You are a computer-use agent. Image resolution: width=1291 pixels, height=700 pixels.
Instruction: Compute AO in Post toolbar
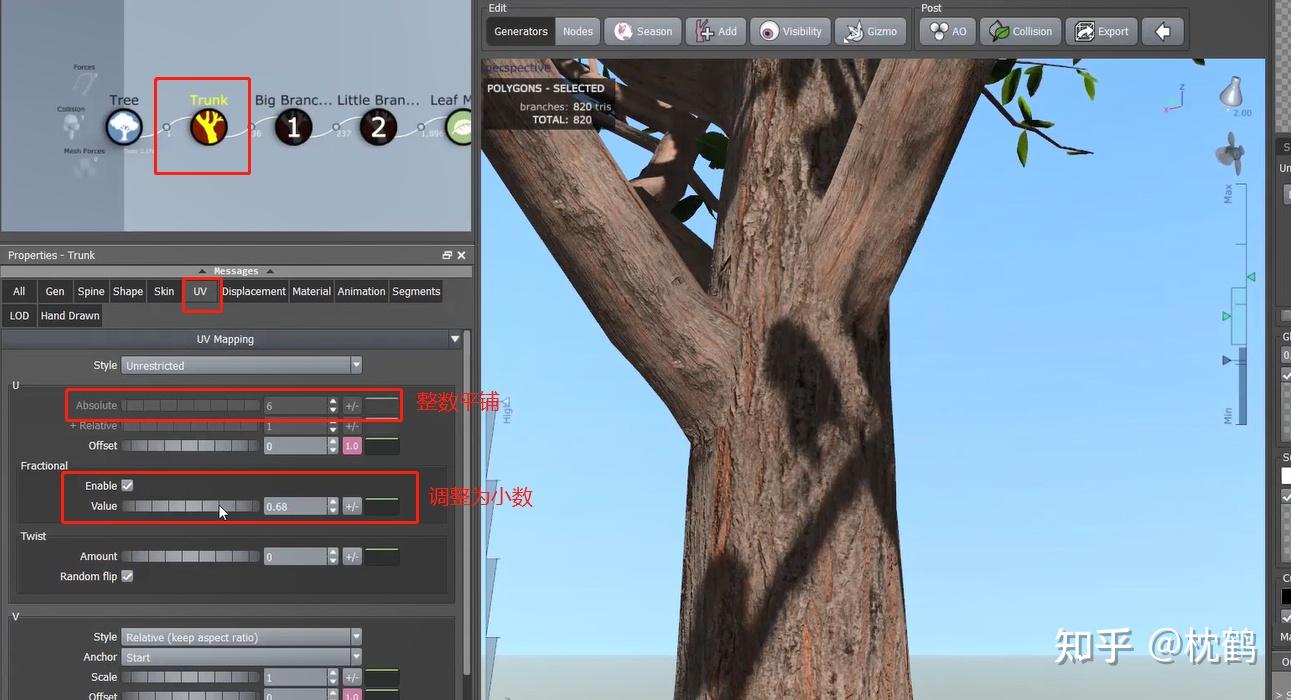948,31
